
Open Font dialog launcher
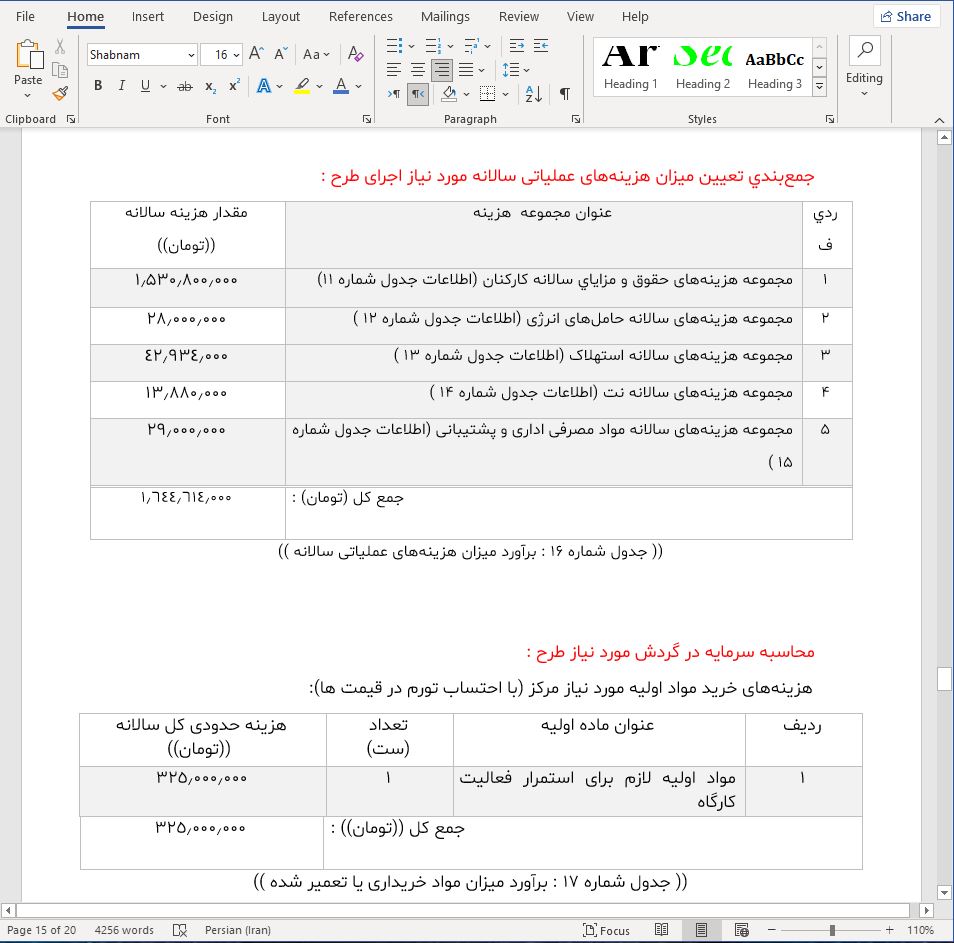pyautogui.click(x=367, y=119)
